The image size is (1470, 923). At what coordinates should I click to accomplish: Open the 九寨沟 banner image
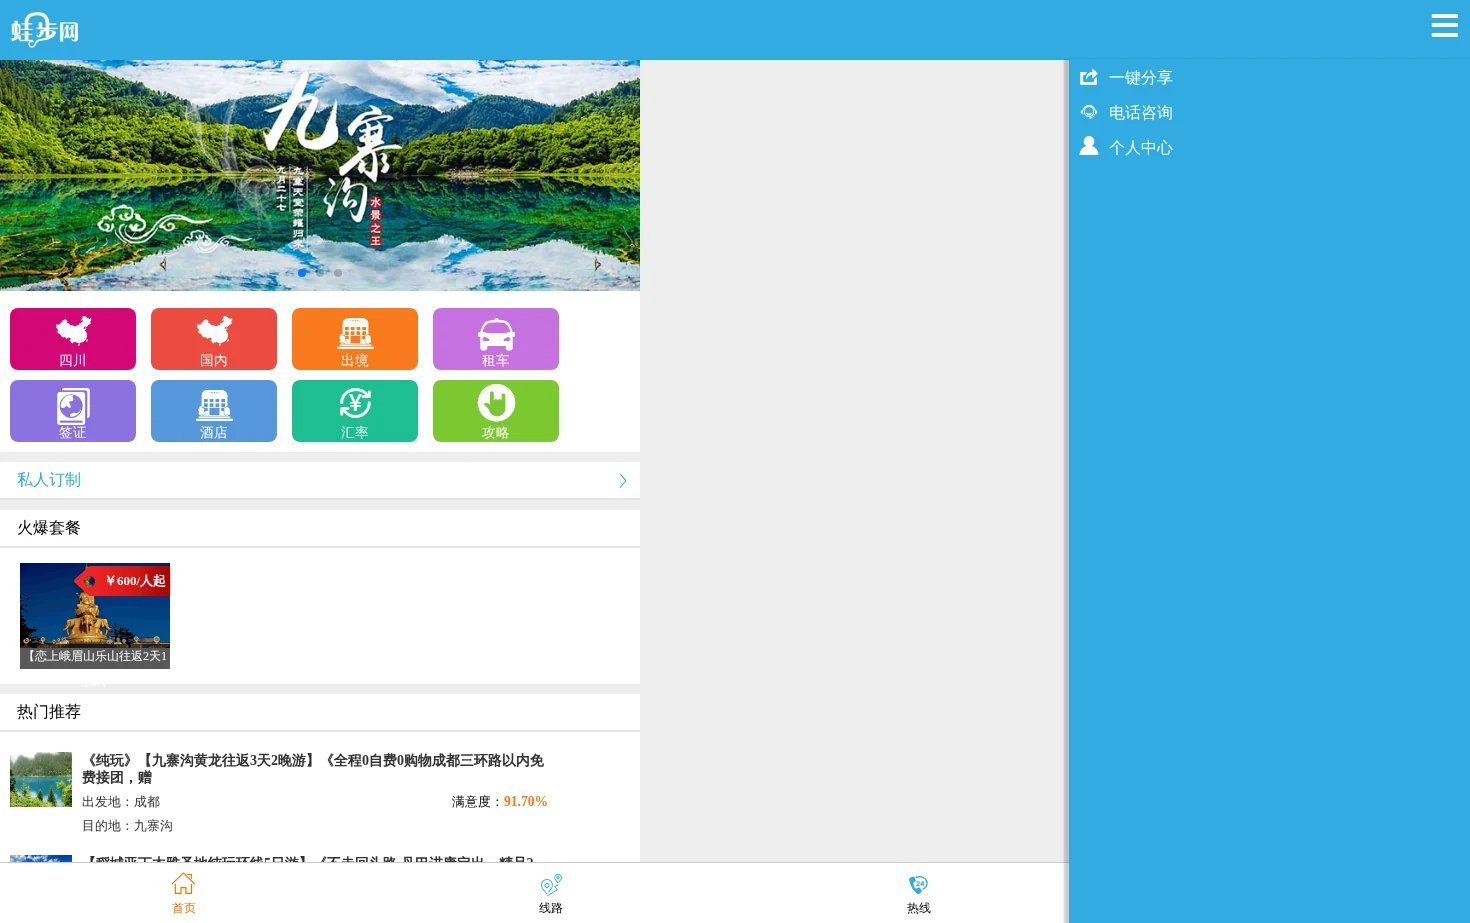coord(320,175)
